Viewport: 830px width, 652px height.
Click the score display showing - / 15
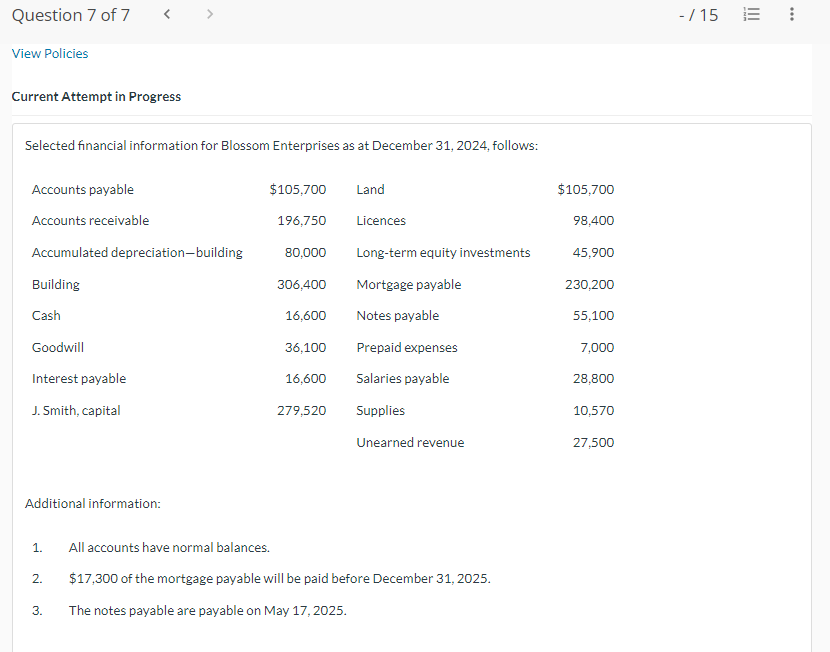[698, 15]
